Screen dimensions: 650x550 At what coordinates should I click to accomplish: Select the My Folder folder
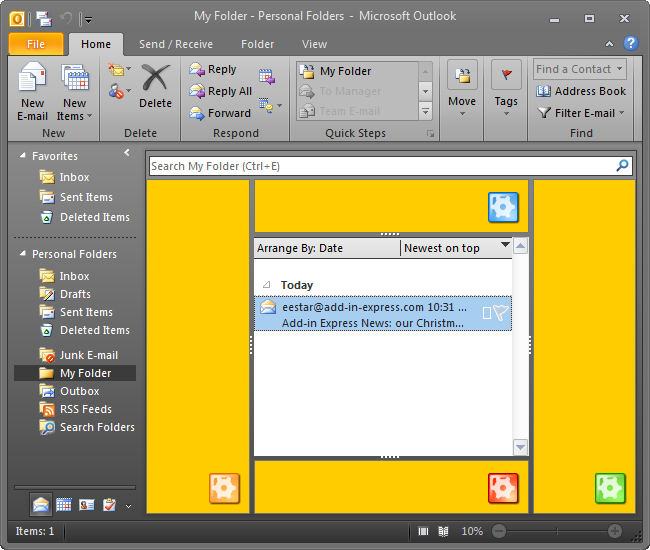click(75, 373)
